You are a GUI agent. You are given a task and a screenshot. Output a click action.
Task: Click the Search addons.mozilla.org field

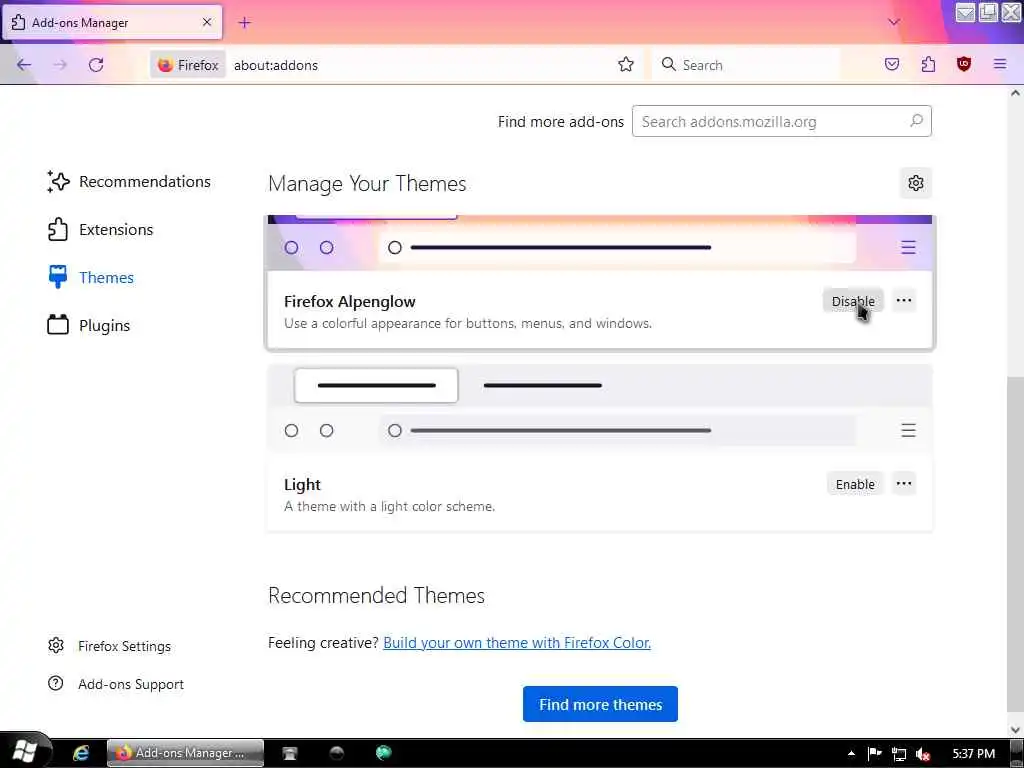[x=781, y=121]
